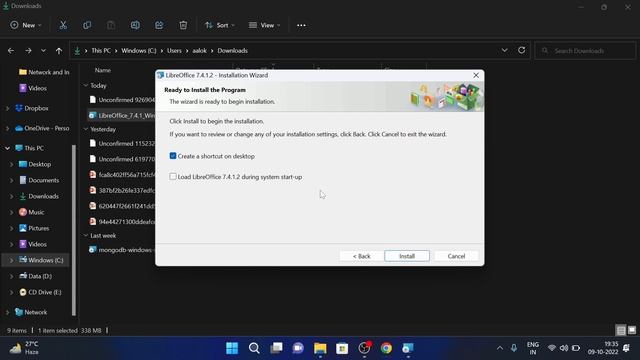Show hidden system tray icons
The image size is (640, 360).
pyautogui.click(x=500, y=348)
